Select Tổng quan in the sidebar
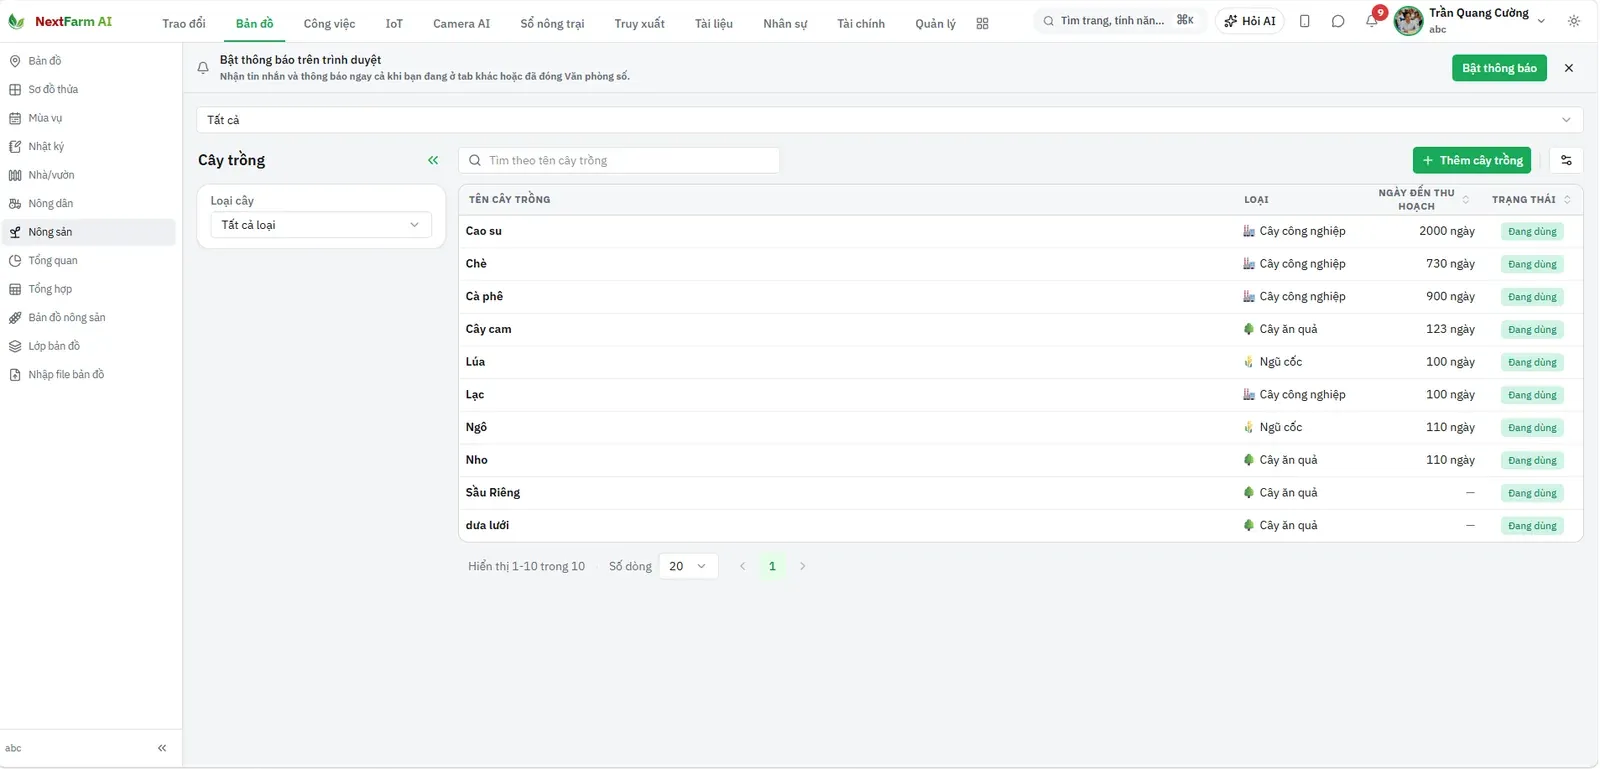 [x=89, y=261]
